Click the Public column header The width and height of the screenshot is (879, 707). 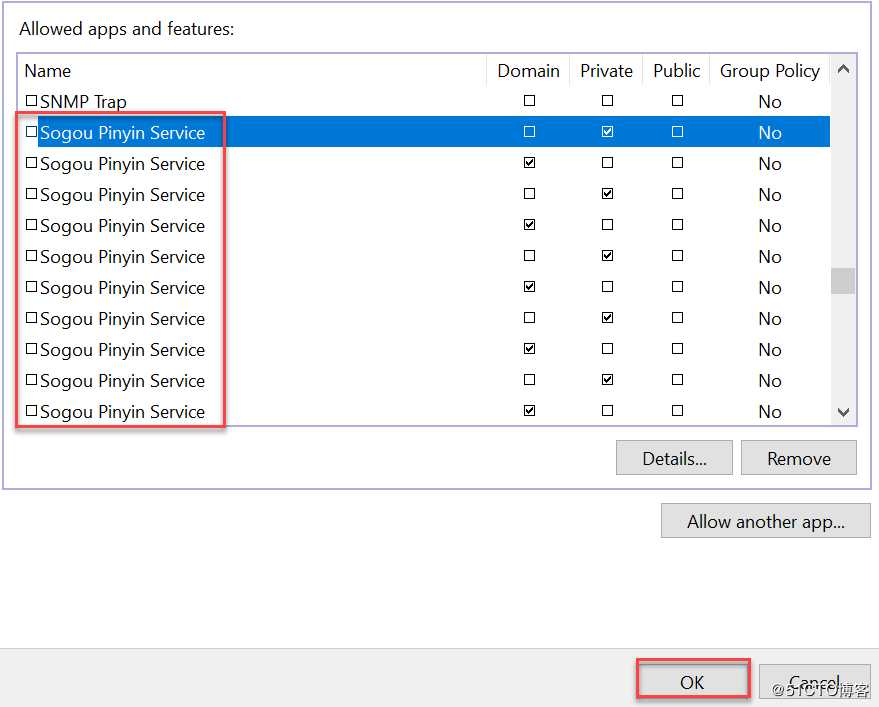[x=677, y=71]
